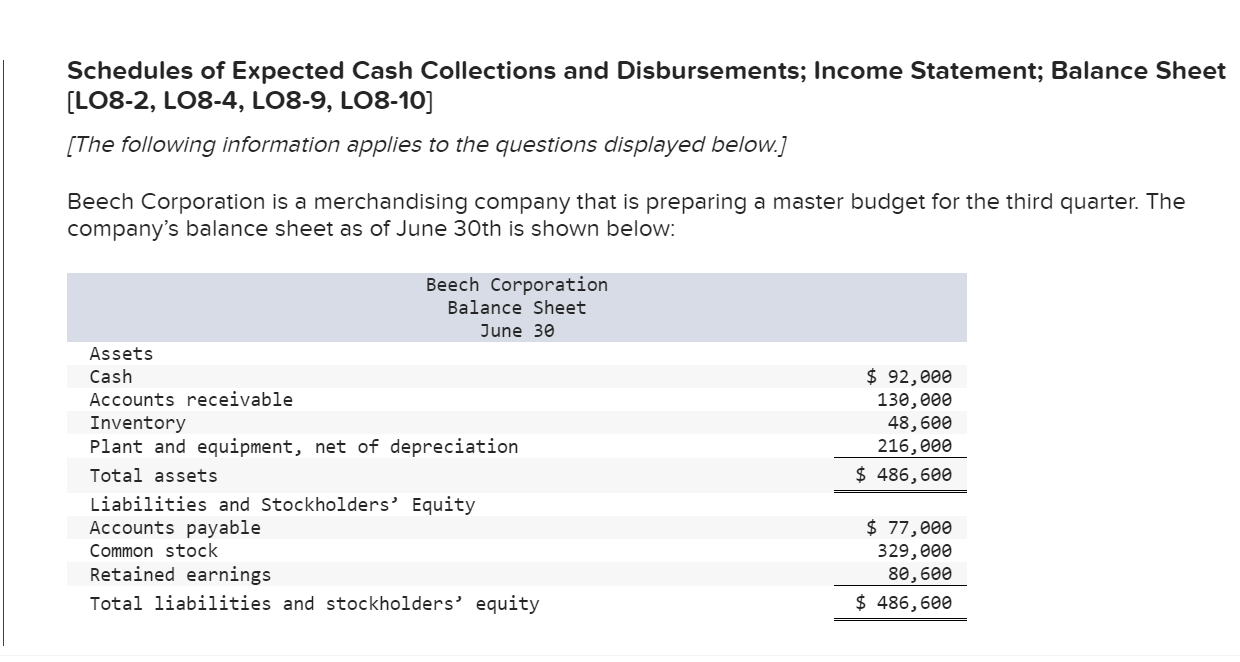The image size is (1240, 662).
Task: Click the Beech Corporation table header
Action: pos(516,284)
